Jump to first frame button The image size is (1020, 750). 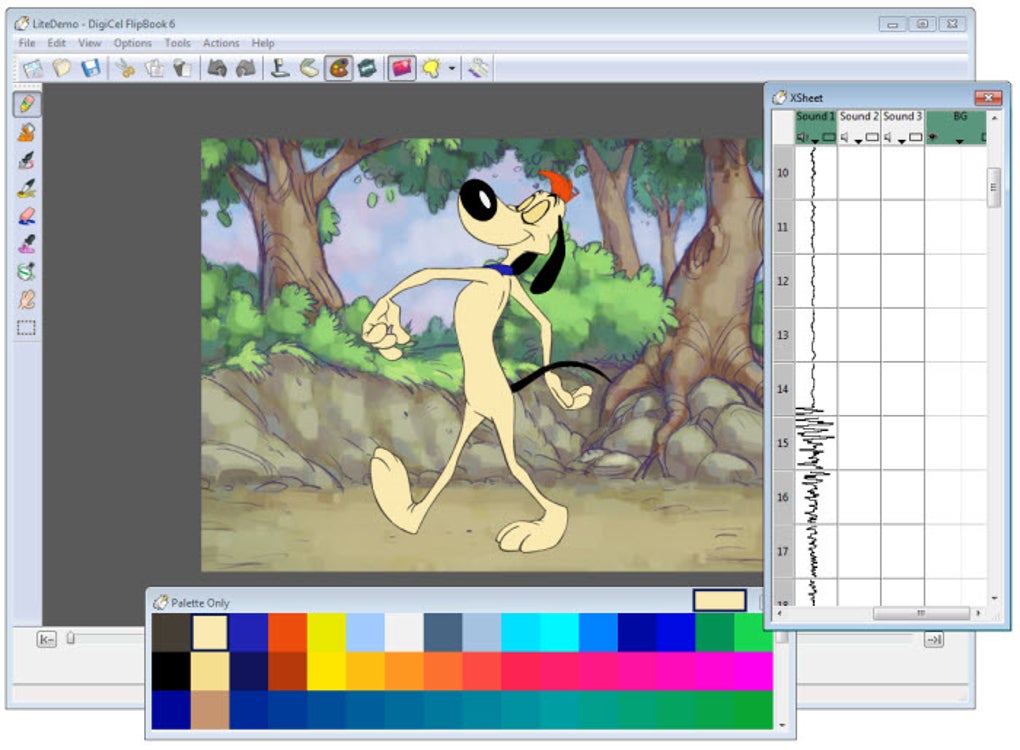click(x=46, y=639)
